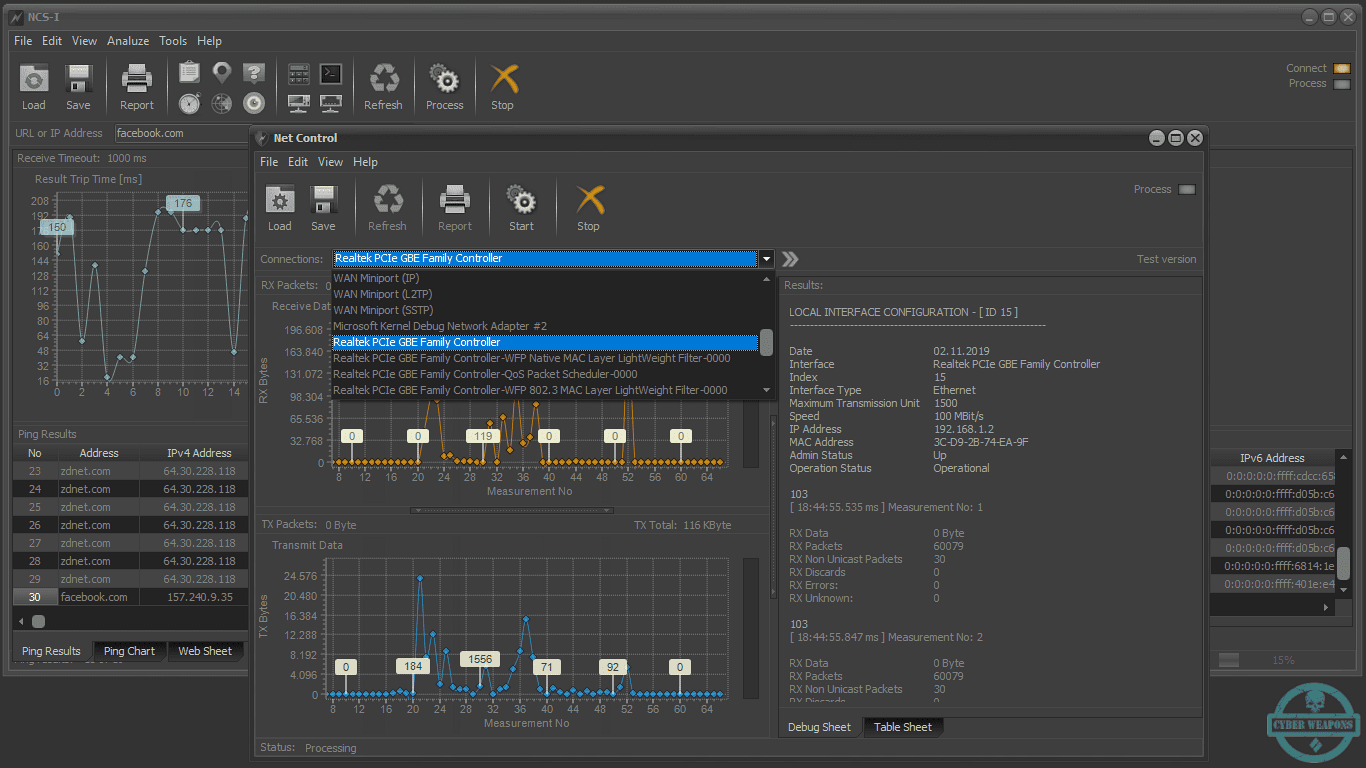Click the Load icon in NCS-I toolbar
Viewport: 1366px width, 768px height.
click(34, 79)
